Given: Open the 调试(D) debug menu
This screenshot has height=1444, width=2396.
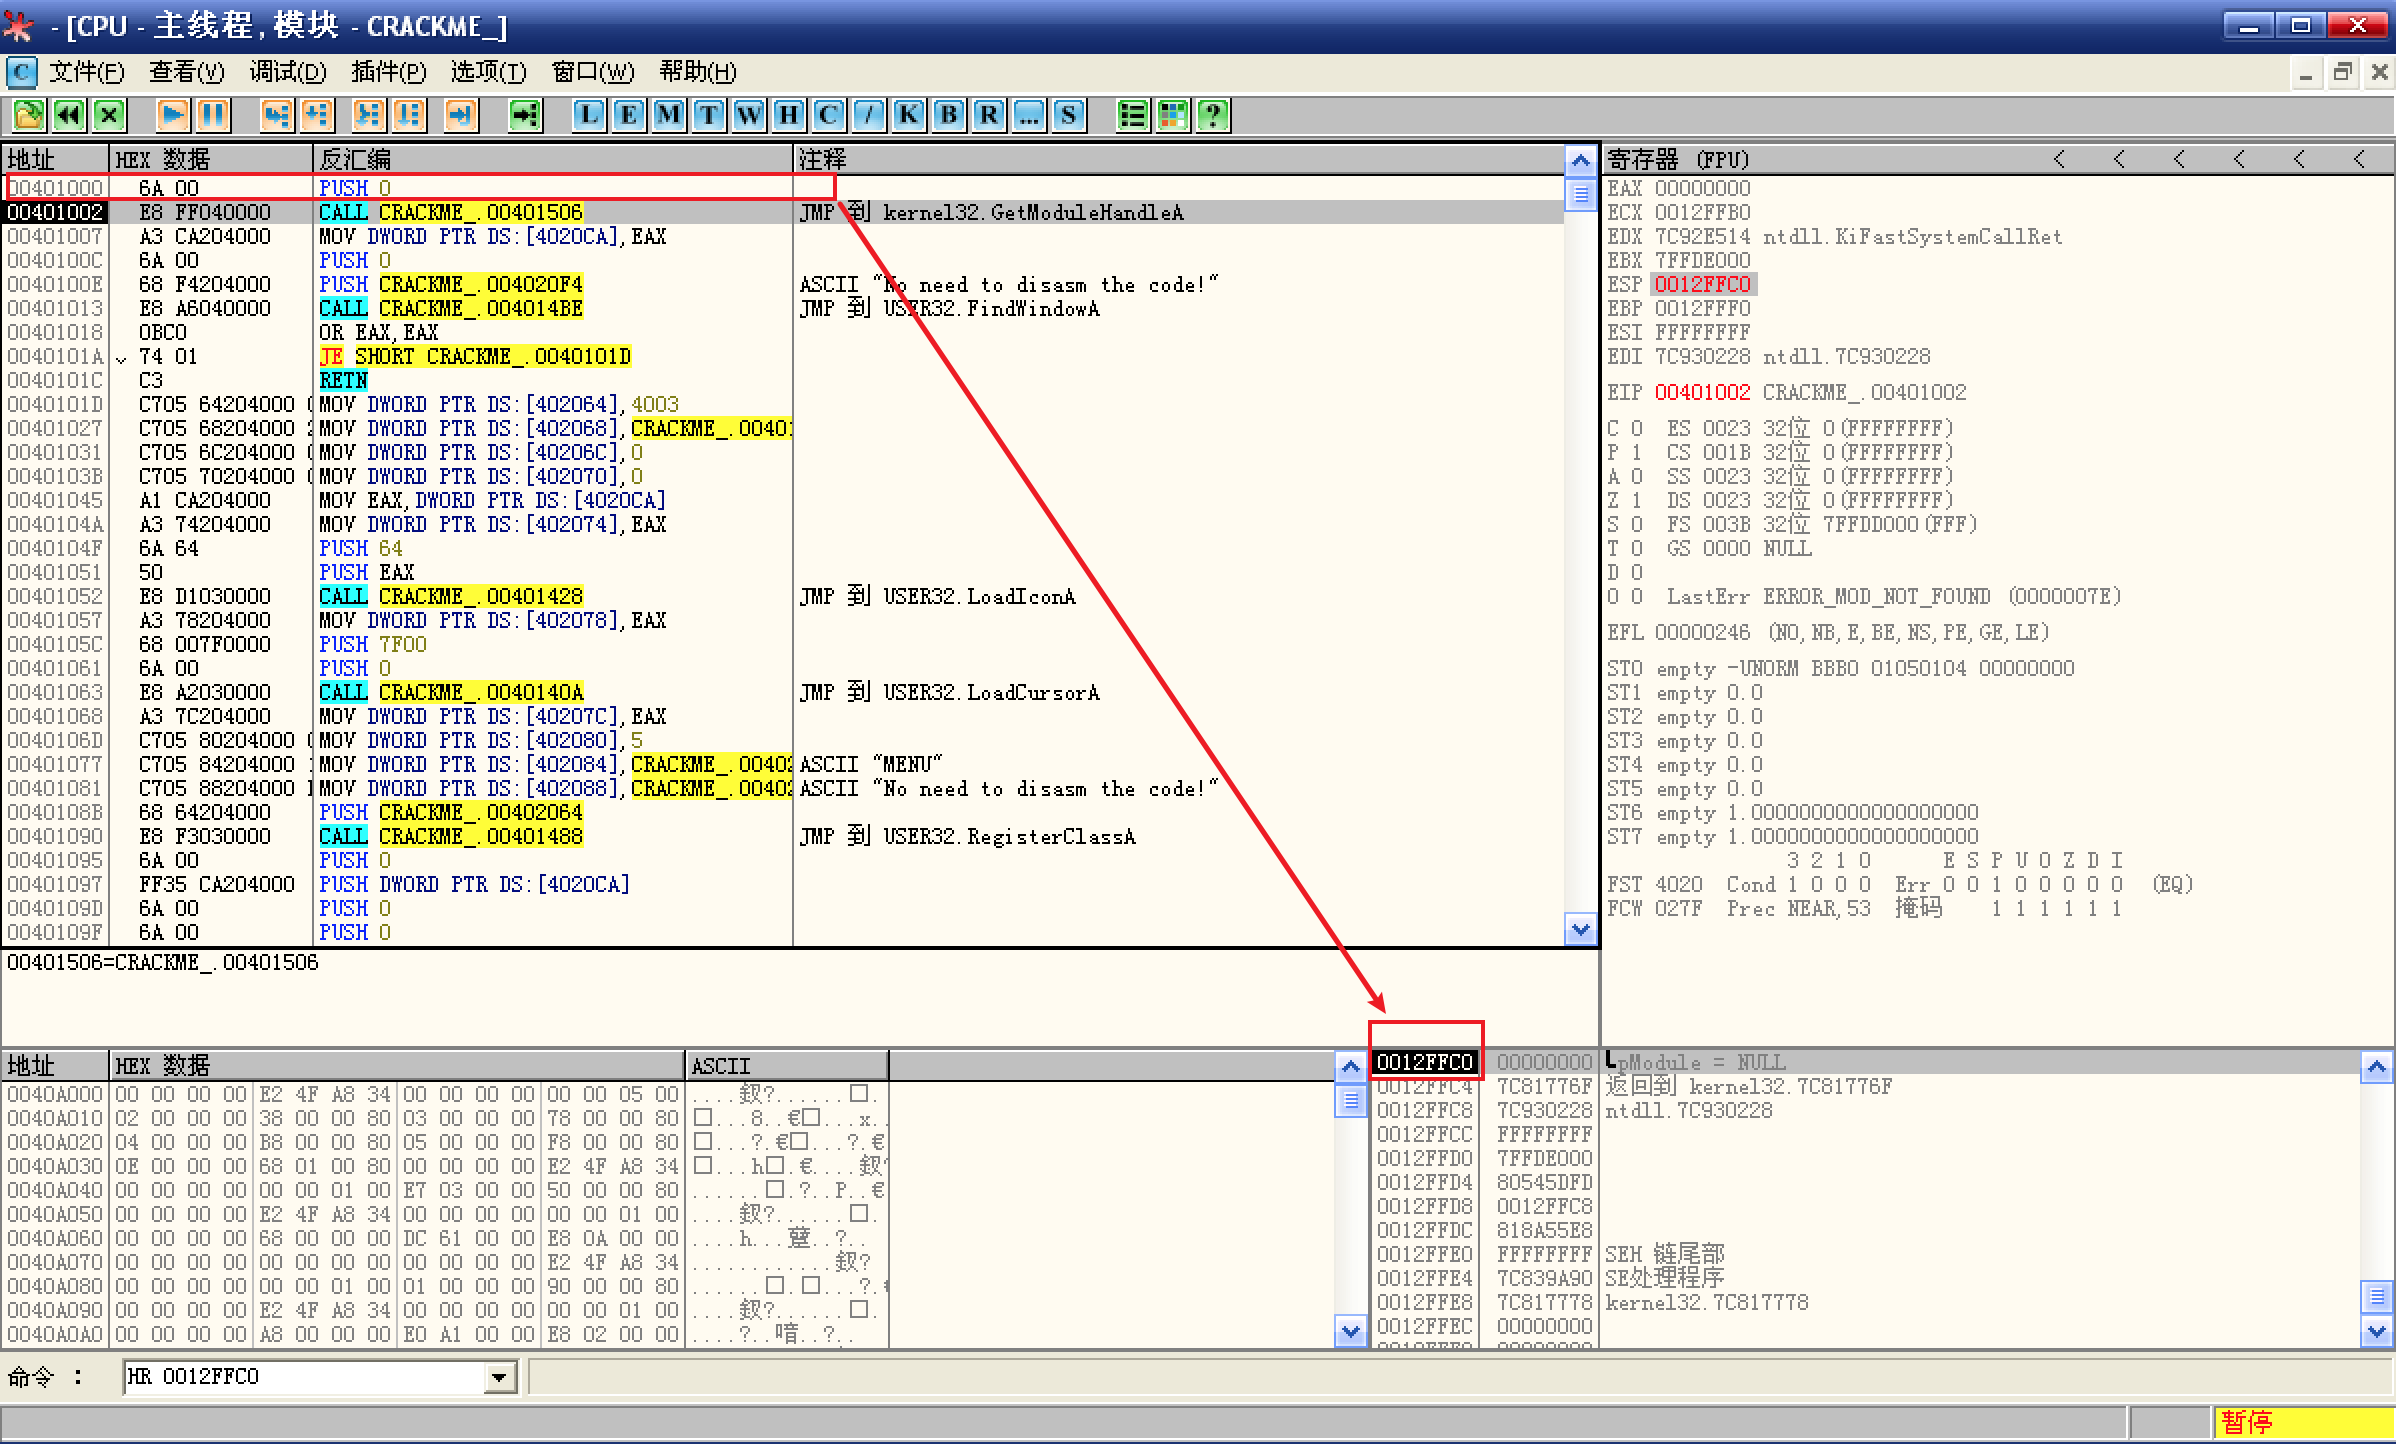Looking at the screenshot, I should 288,72.
